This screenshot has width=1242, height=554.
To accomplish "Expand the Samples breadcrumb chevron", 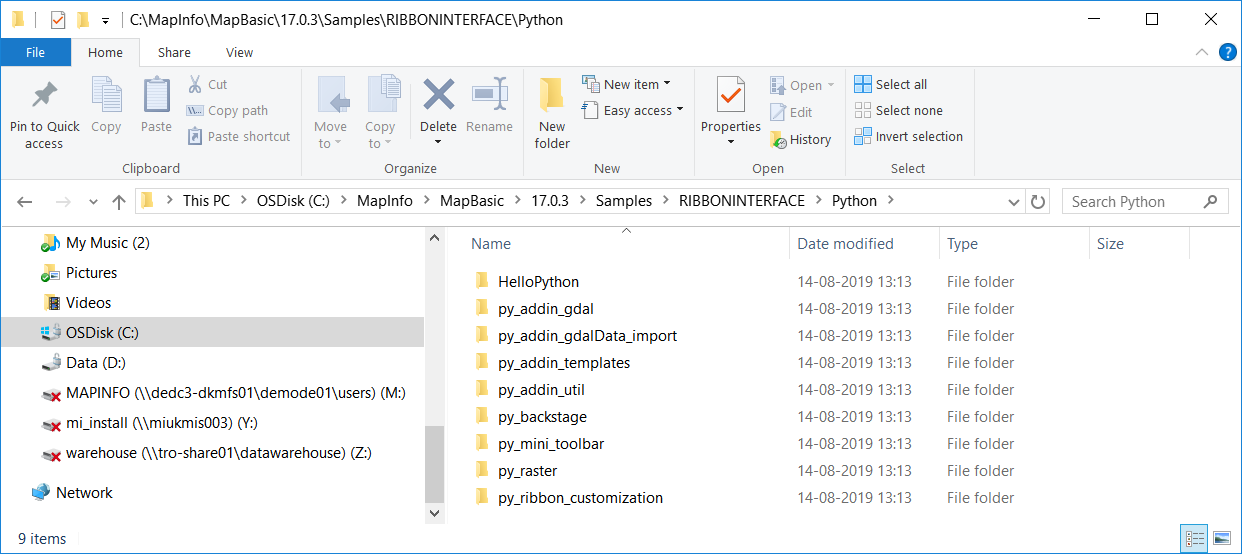I will click(x=666, y=201).
